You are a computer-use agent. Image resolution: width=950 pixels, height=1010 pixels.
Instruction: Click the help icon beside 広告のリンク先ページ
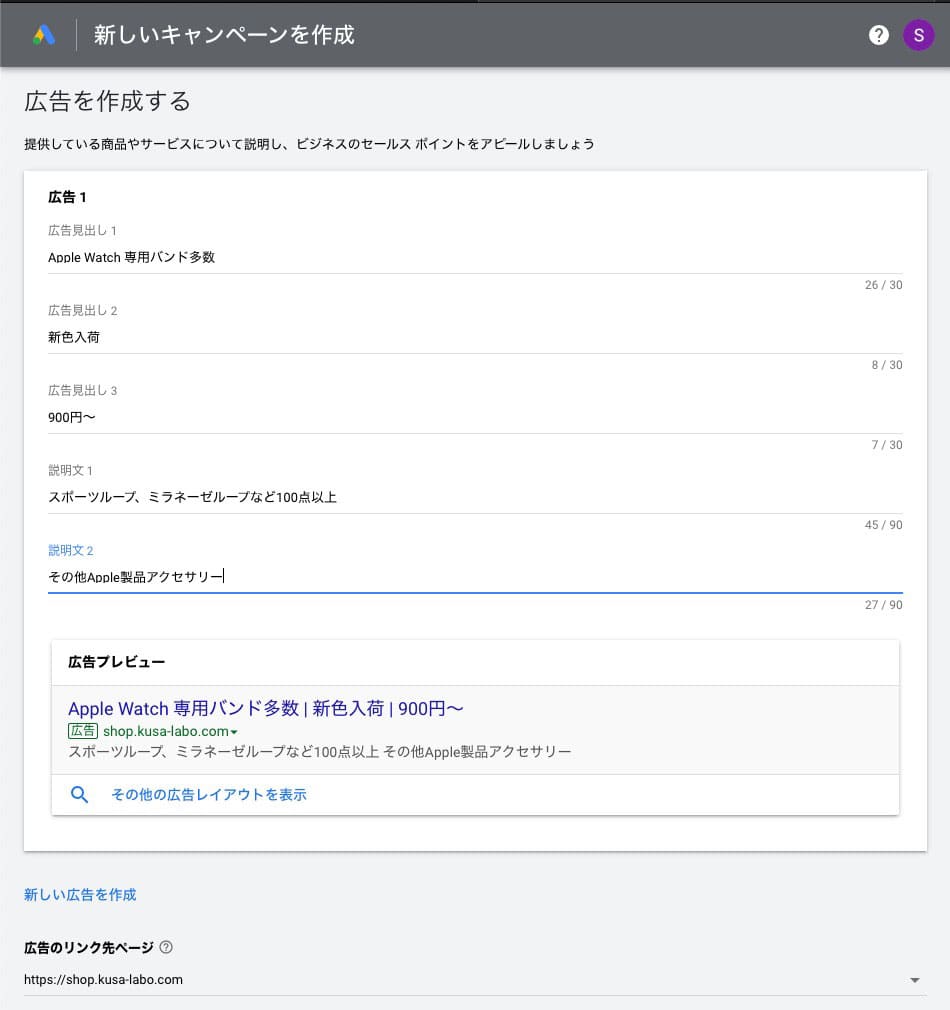[x=166, y=947]
